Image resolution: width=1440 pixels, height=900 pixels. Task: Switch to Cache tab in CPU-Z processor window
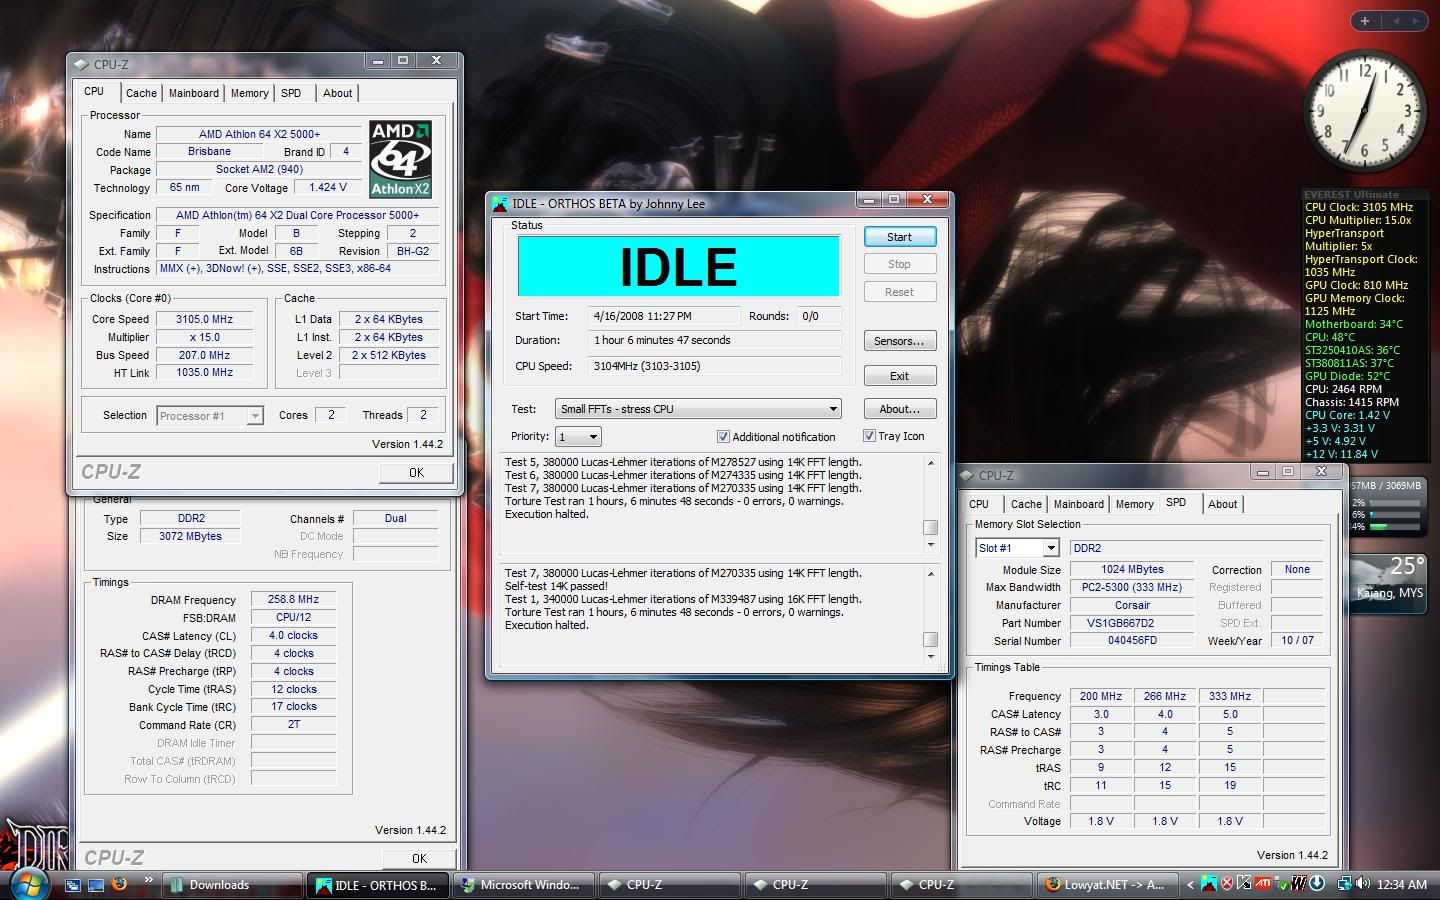coord(141,93)
